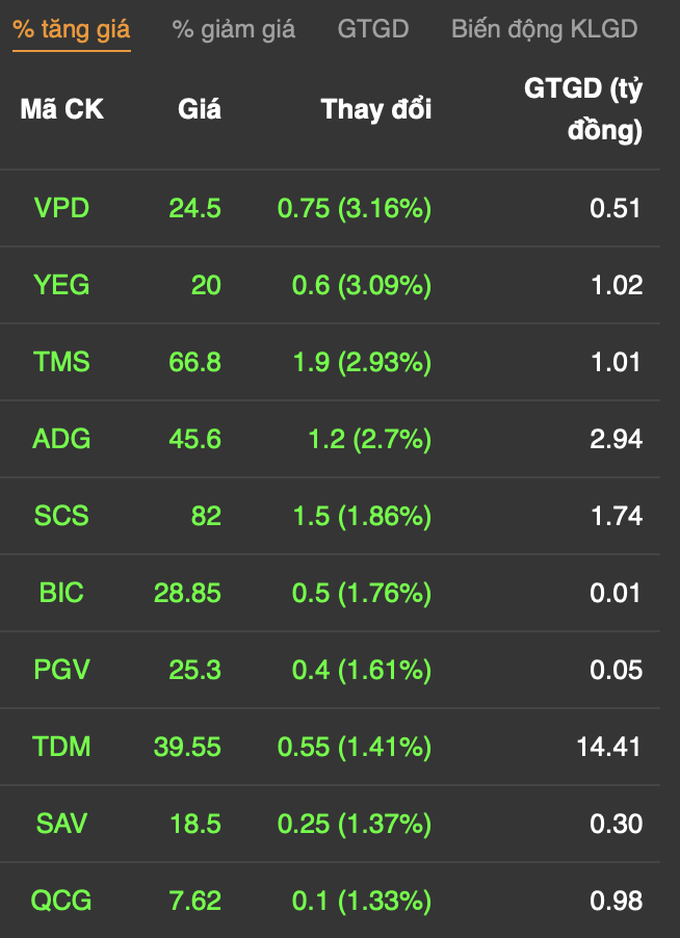Click TDM's 14.41 trading value cell
This screenshot has width=680, height=938.
point(609,747)
